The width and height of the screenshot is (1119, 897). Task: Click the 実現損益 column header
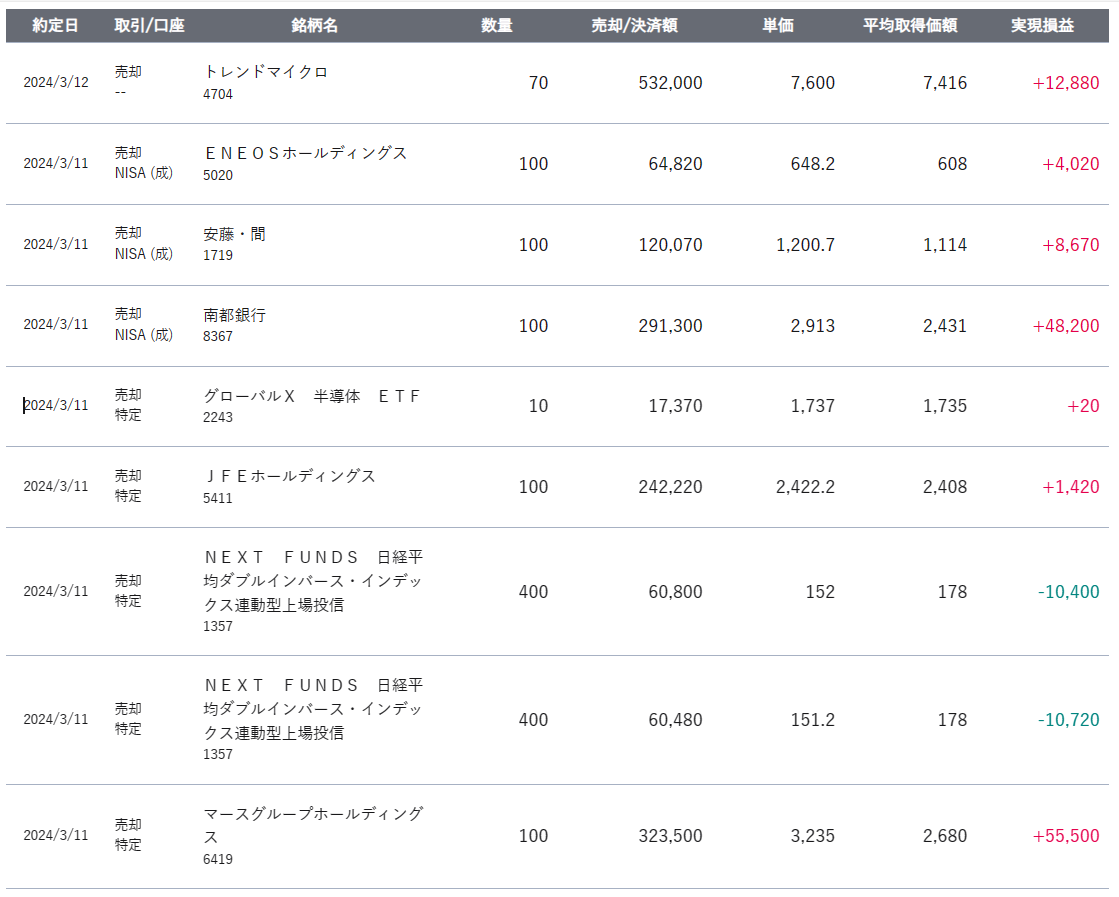[1042, 26]
